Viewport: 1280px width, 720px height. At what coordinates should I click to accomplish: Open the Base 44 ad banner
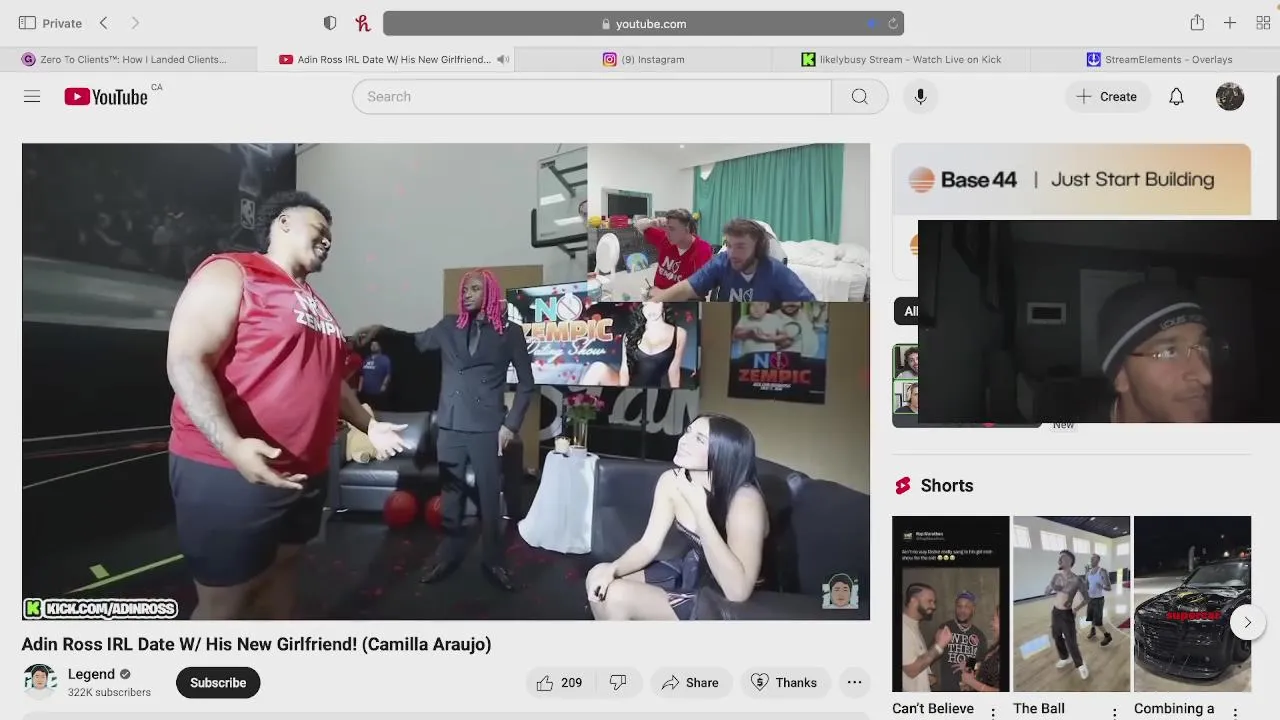[1071, 179]
